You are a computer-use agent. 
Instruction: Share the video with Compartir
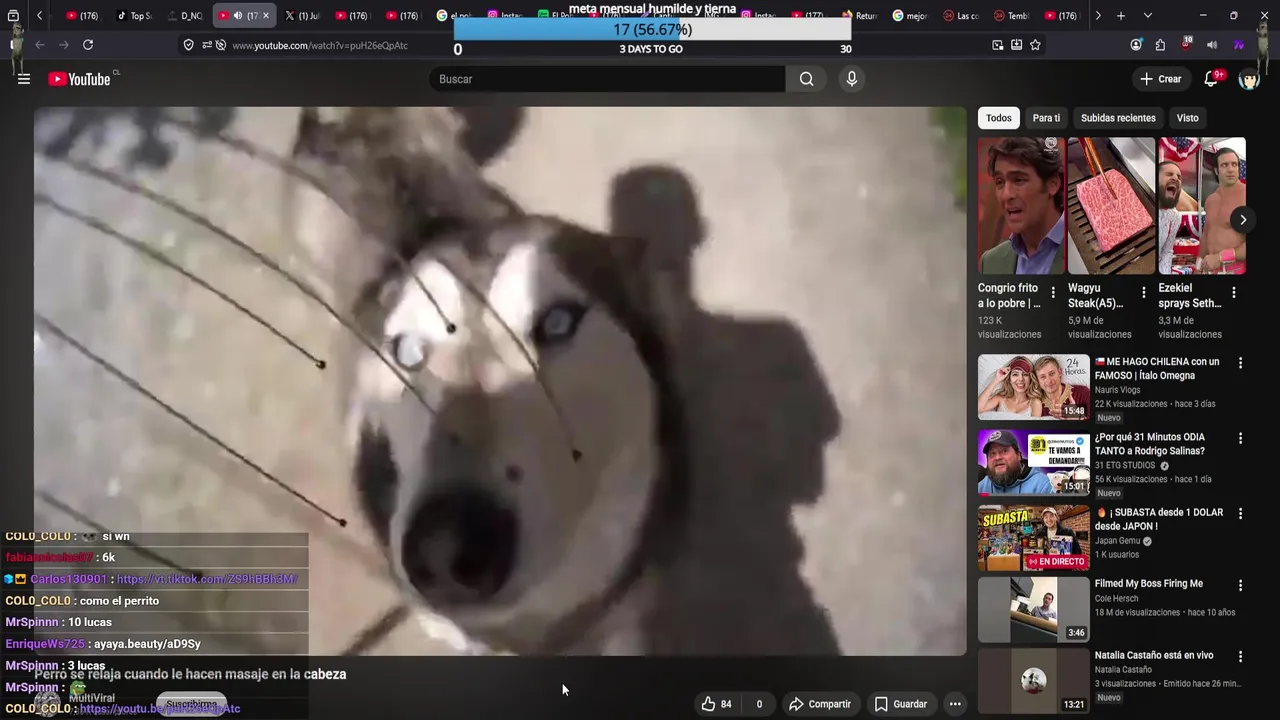[819, 704]
